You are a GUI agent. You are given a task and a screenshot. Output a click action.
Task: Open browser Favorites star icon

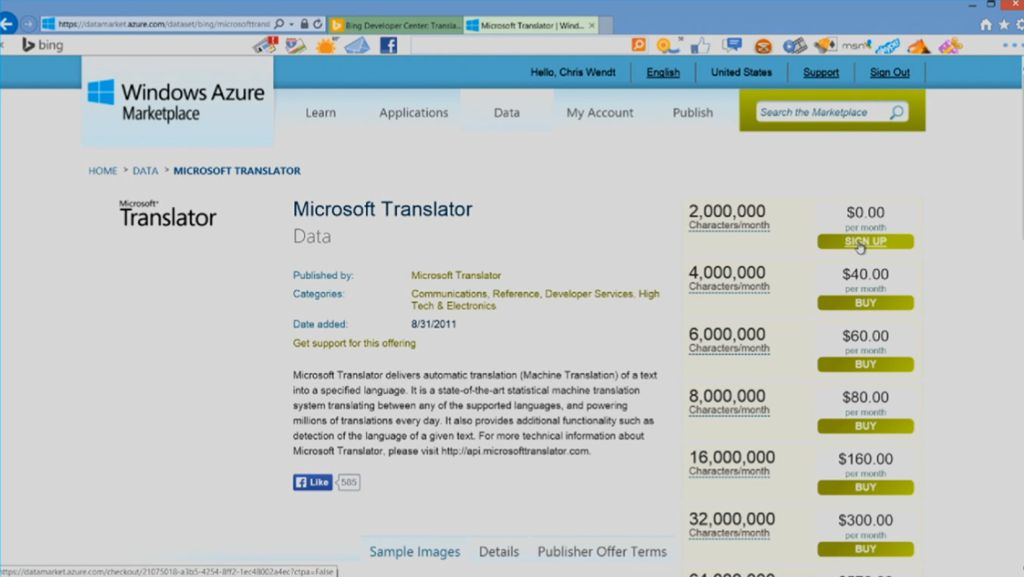[x=1004, y=25]
